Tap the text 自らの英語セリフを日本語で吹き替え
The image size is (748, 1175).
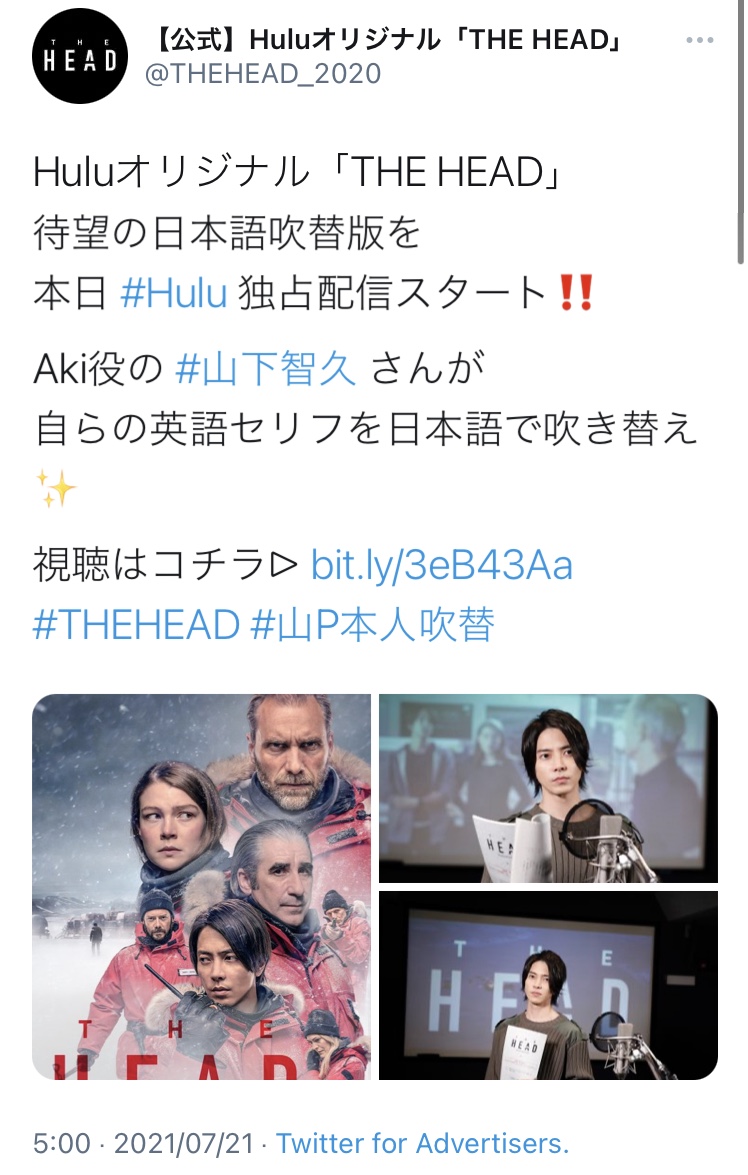tap(367, 429)
